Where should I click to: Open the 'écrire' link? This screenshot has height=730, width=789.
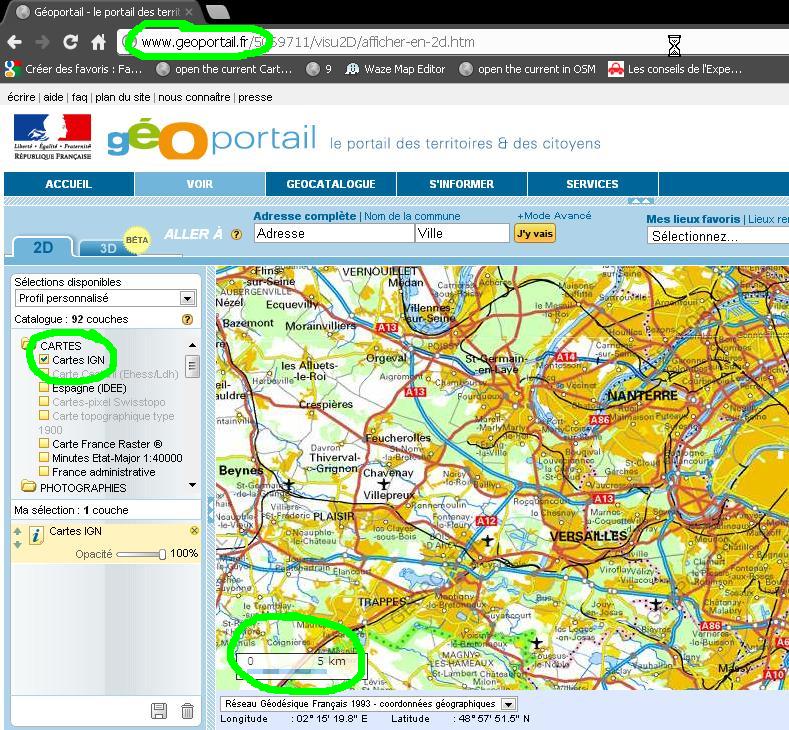21,97
